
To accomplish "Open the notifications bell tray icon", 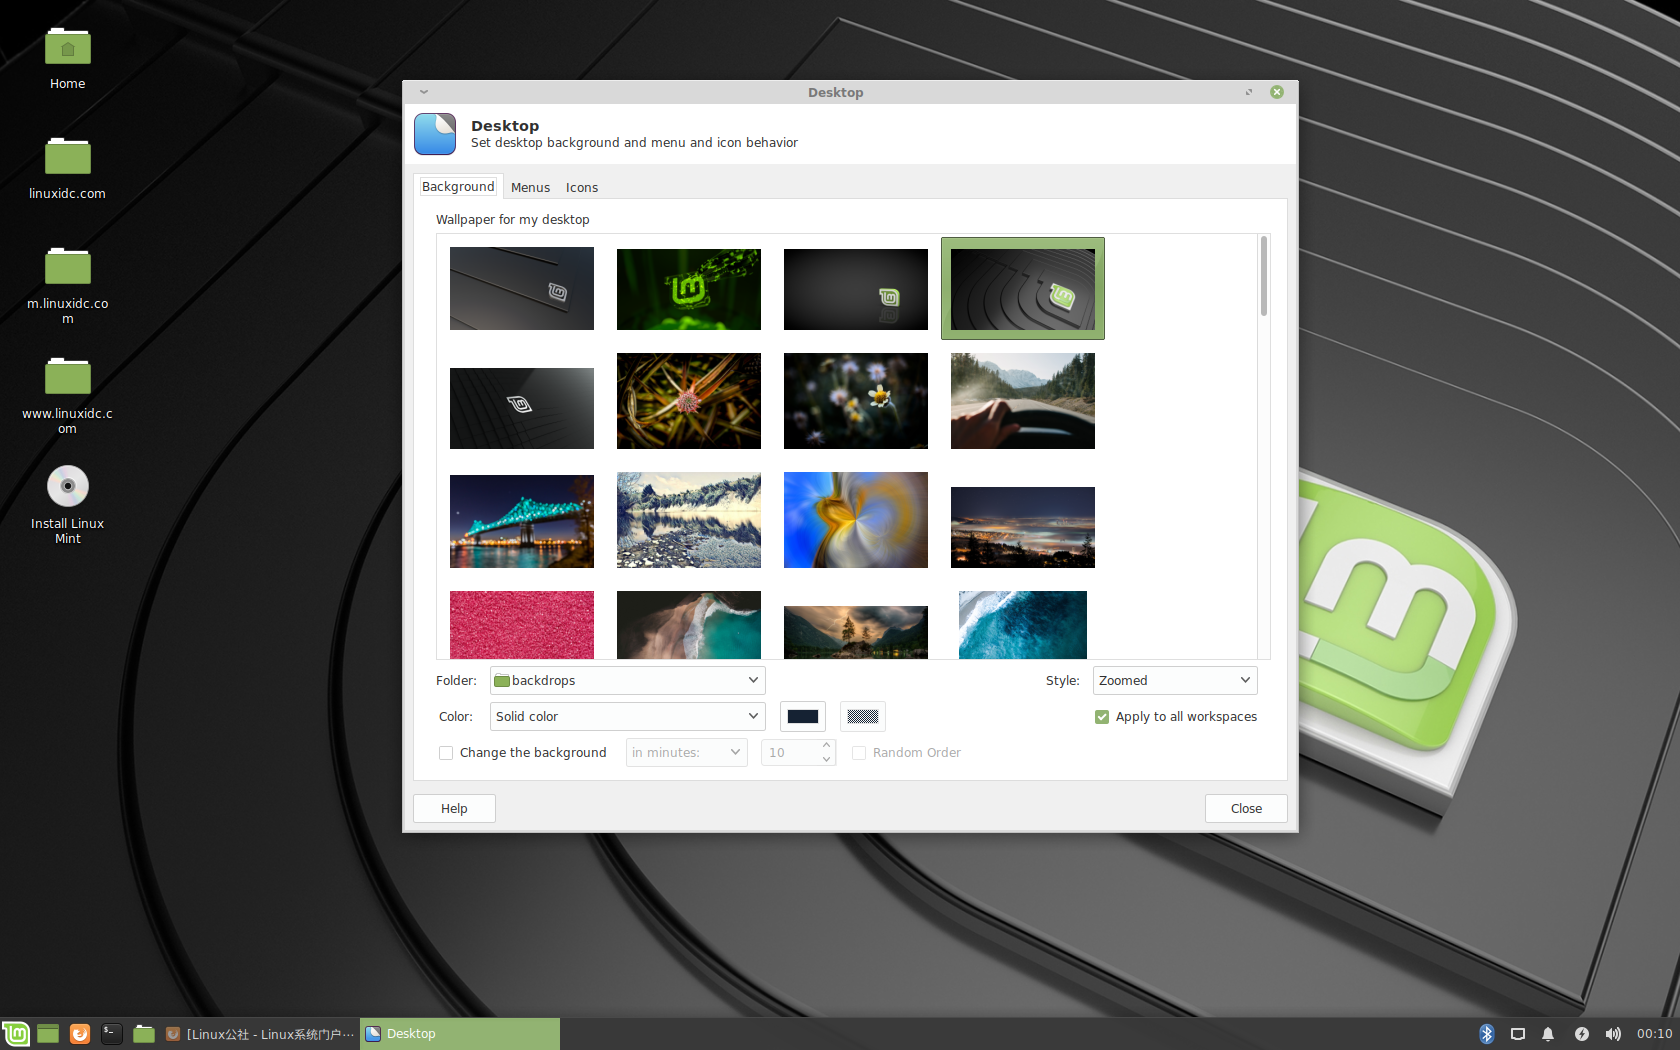I will pyautogui.click(x=1548, y=1034).
